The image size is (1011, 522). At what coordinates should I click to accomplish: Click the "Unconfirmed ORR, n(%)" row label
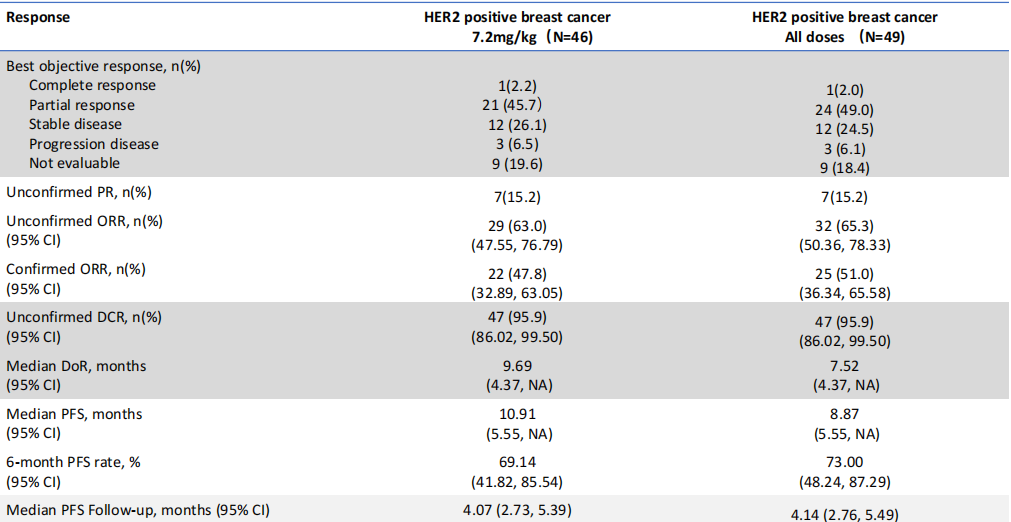tap(84, 221)
